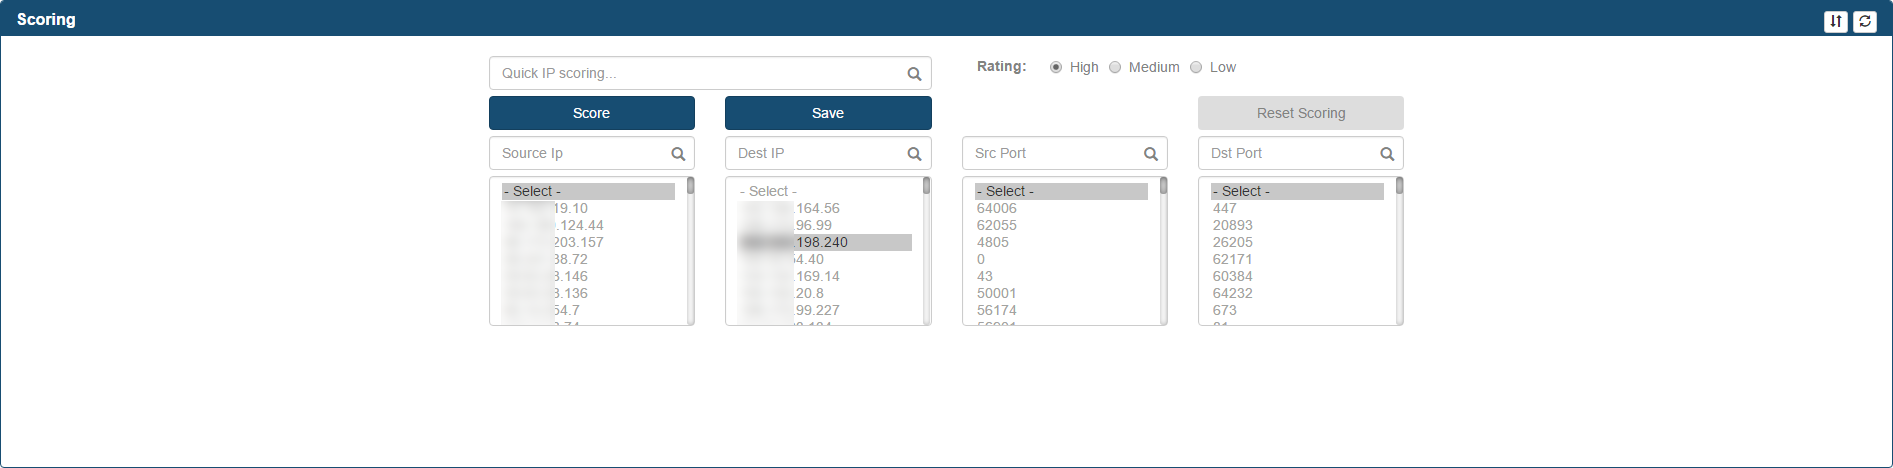The image size is (1893, 468).
Task: Click the Reset Scoring button
Action: [x=1300, y=113]
